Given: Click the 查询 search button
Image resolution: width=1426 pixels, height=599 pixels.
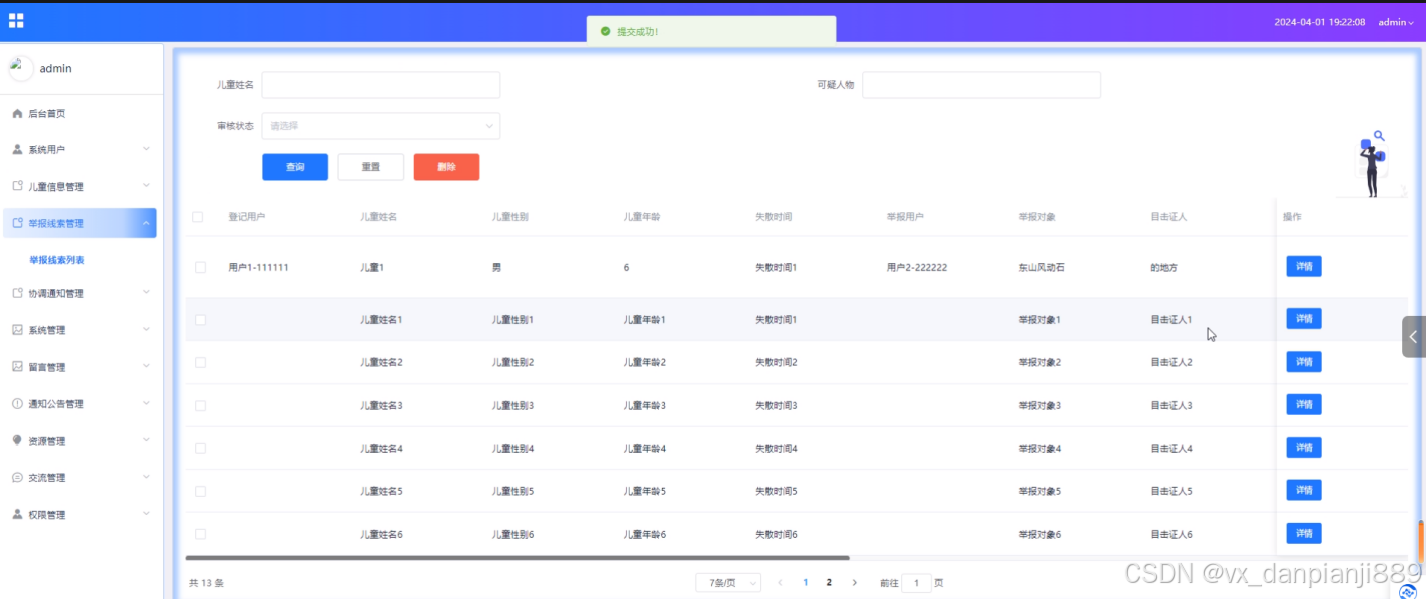Looking at the screenshot, I should (295, 167).
